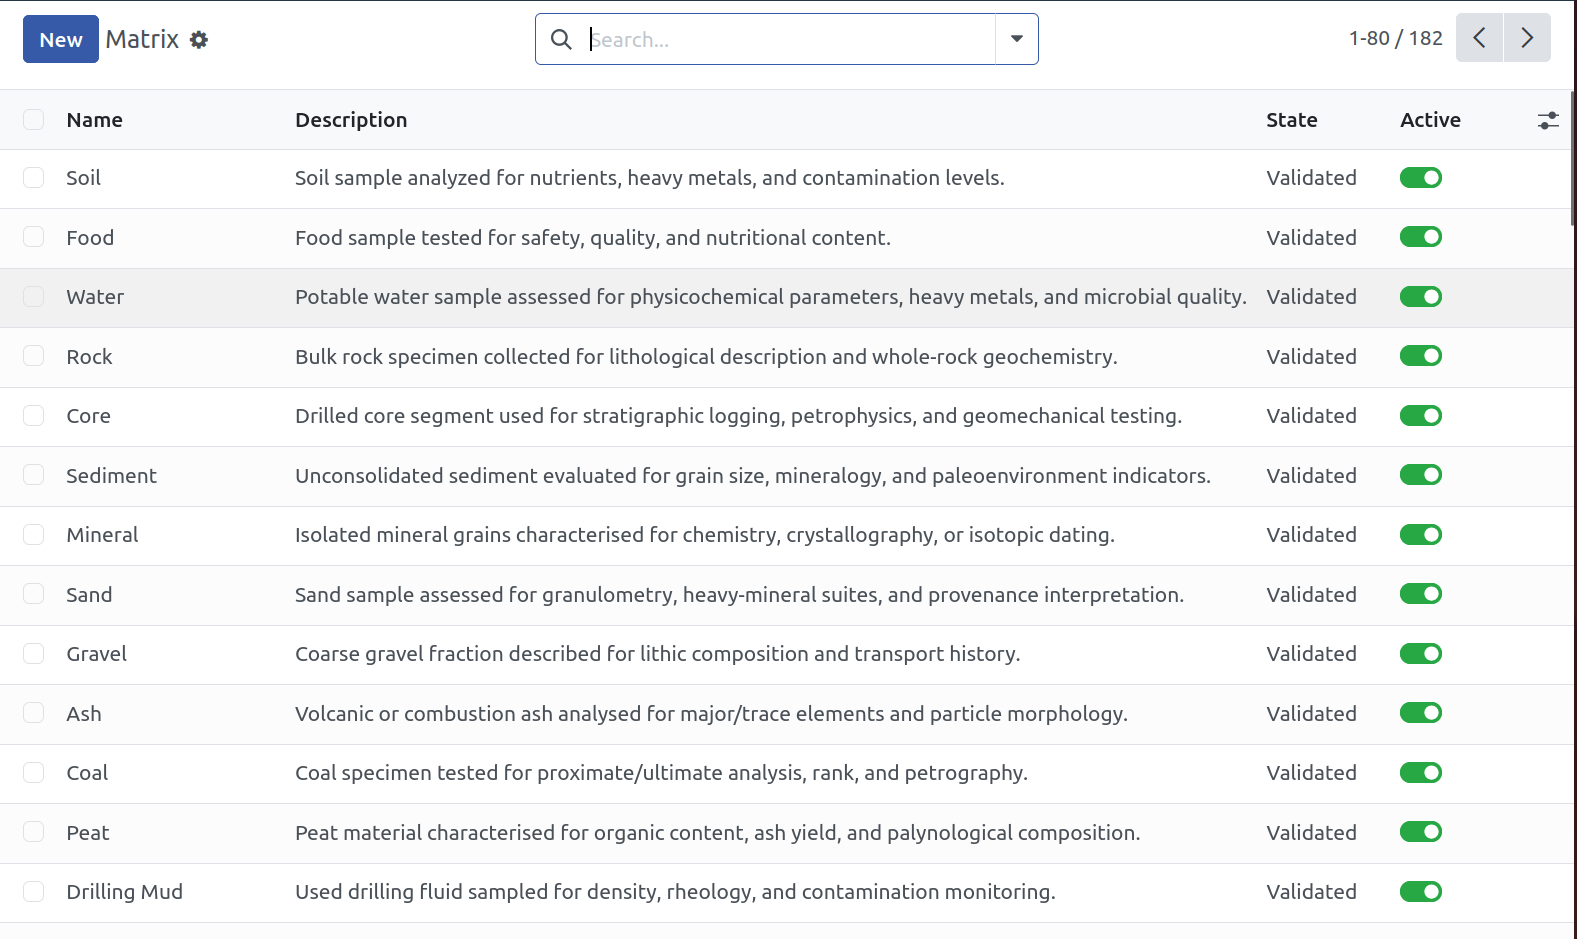Click the description starting 'Used drilling fluid'
The height and width of the screenshot is (939, 1577).
(x=675, y=892)
